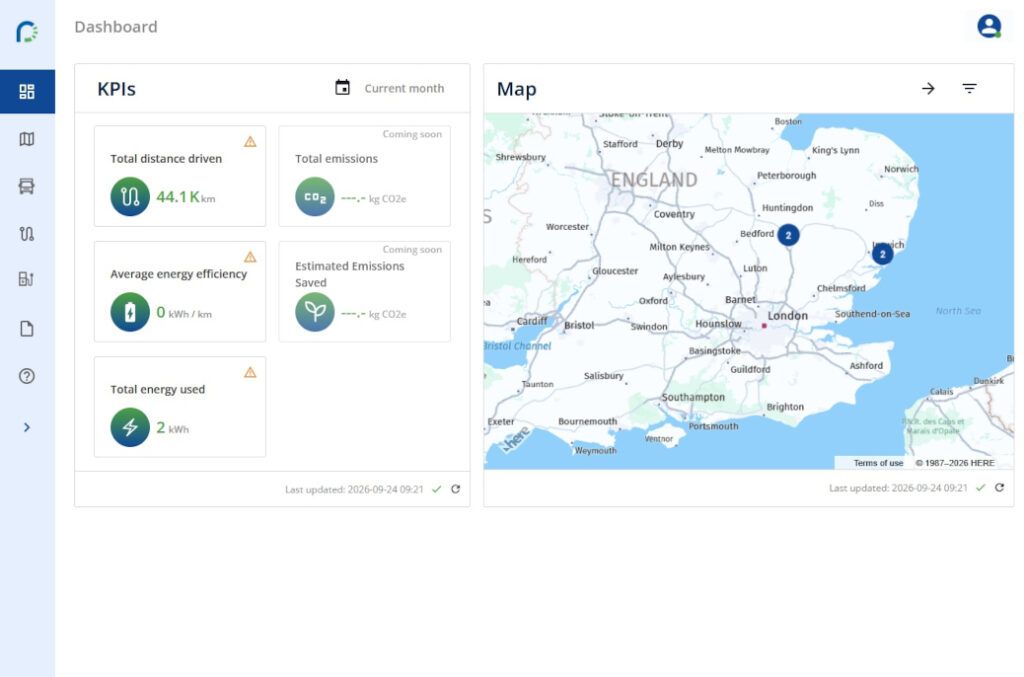1024x677 pixels.
Task: Click the Total distance driven card title
Action: [x=166, y=159]
